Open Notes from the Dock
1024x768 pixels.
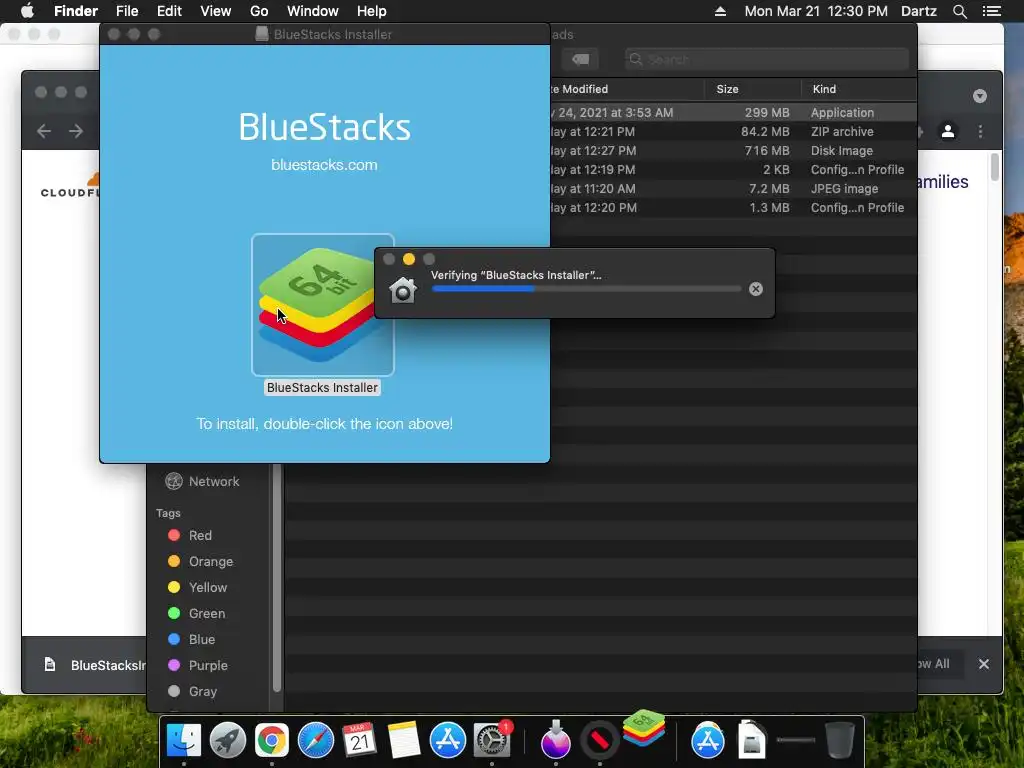404,740
